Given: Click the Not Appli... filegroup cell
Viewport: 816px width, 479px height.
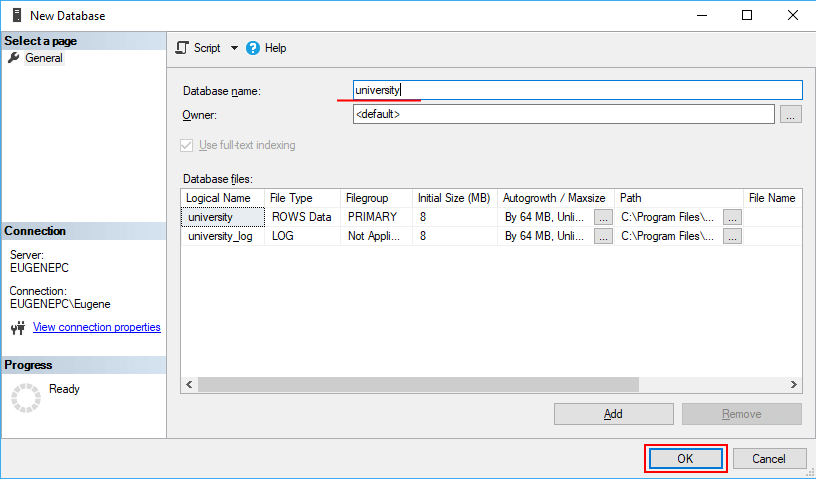Looking at the screenshot, I should [x=377, y=236].
